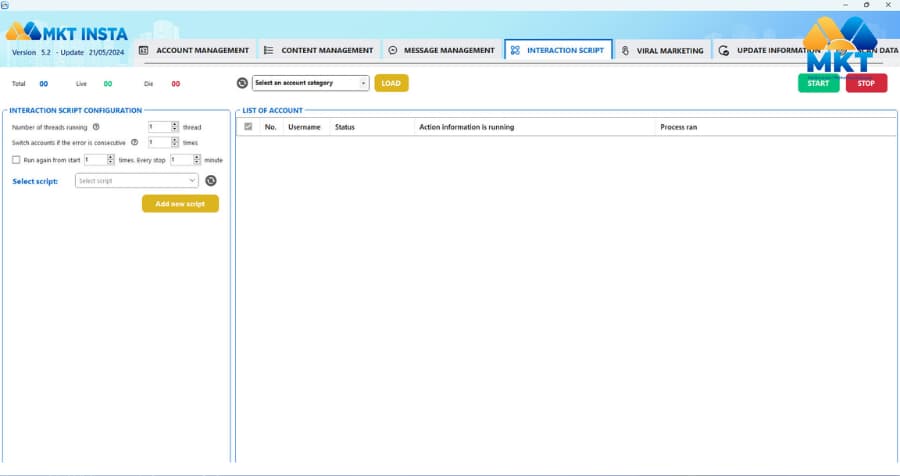Click the refresh icon next to Select script
Image resolution: width=900 pixels, height=476 pixels.
click(x=211, y=181)
